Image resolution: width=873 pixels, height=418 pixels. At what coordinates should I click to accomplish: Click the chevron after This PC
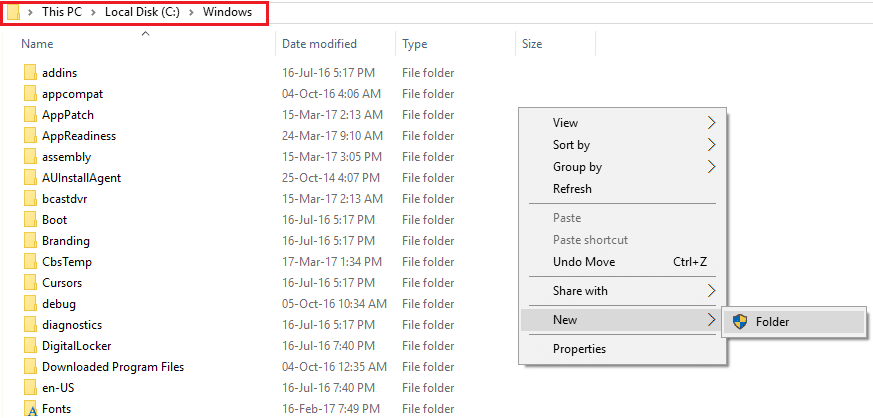tap(94, 12)
